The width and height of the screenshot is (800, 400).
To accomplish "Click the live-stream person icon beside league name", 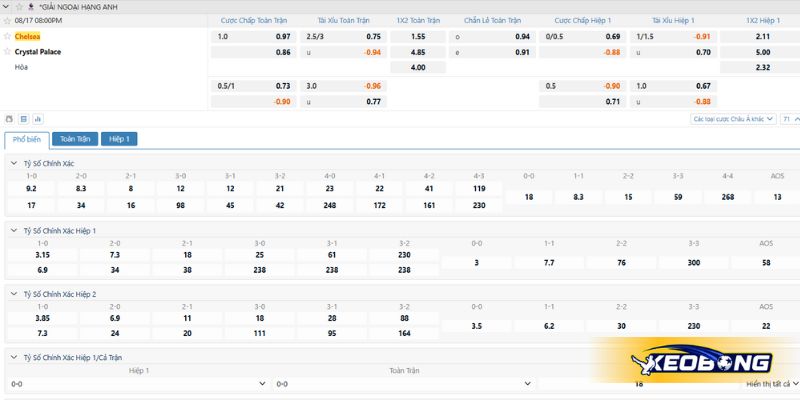I will (31, 7).
